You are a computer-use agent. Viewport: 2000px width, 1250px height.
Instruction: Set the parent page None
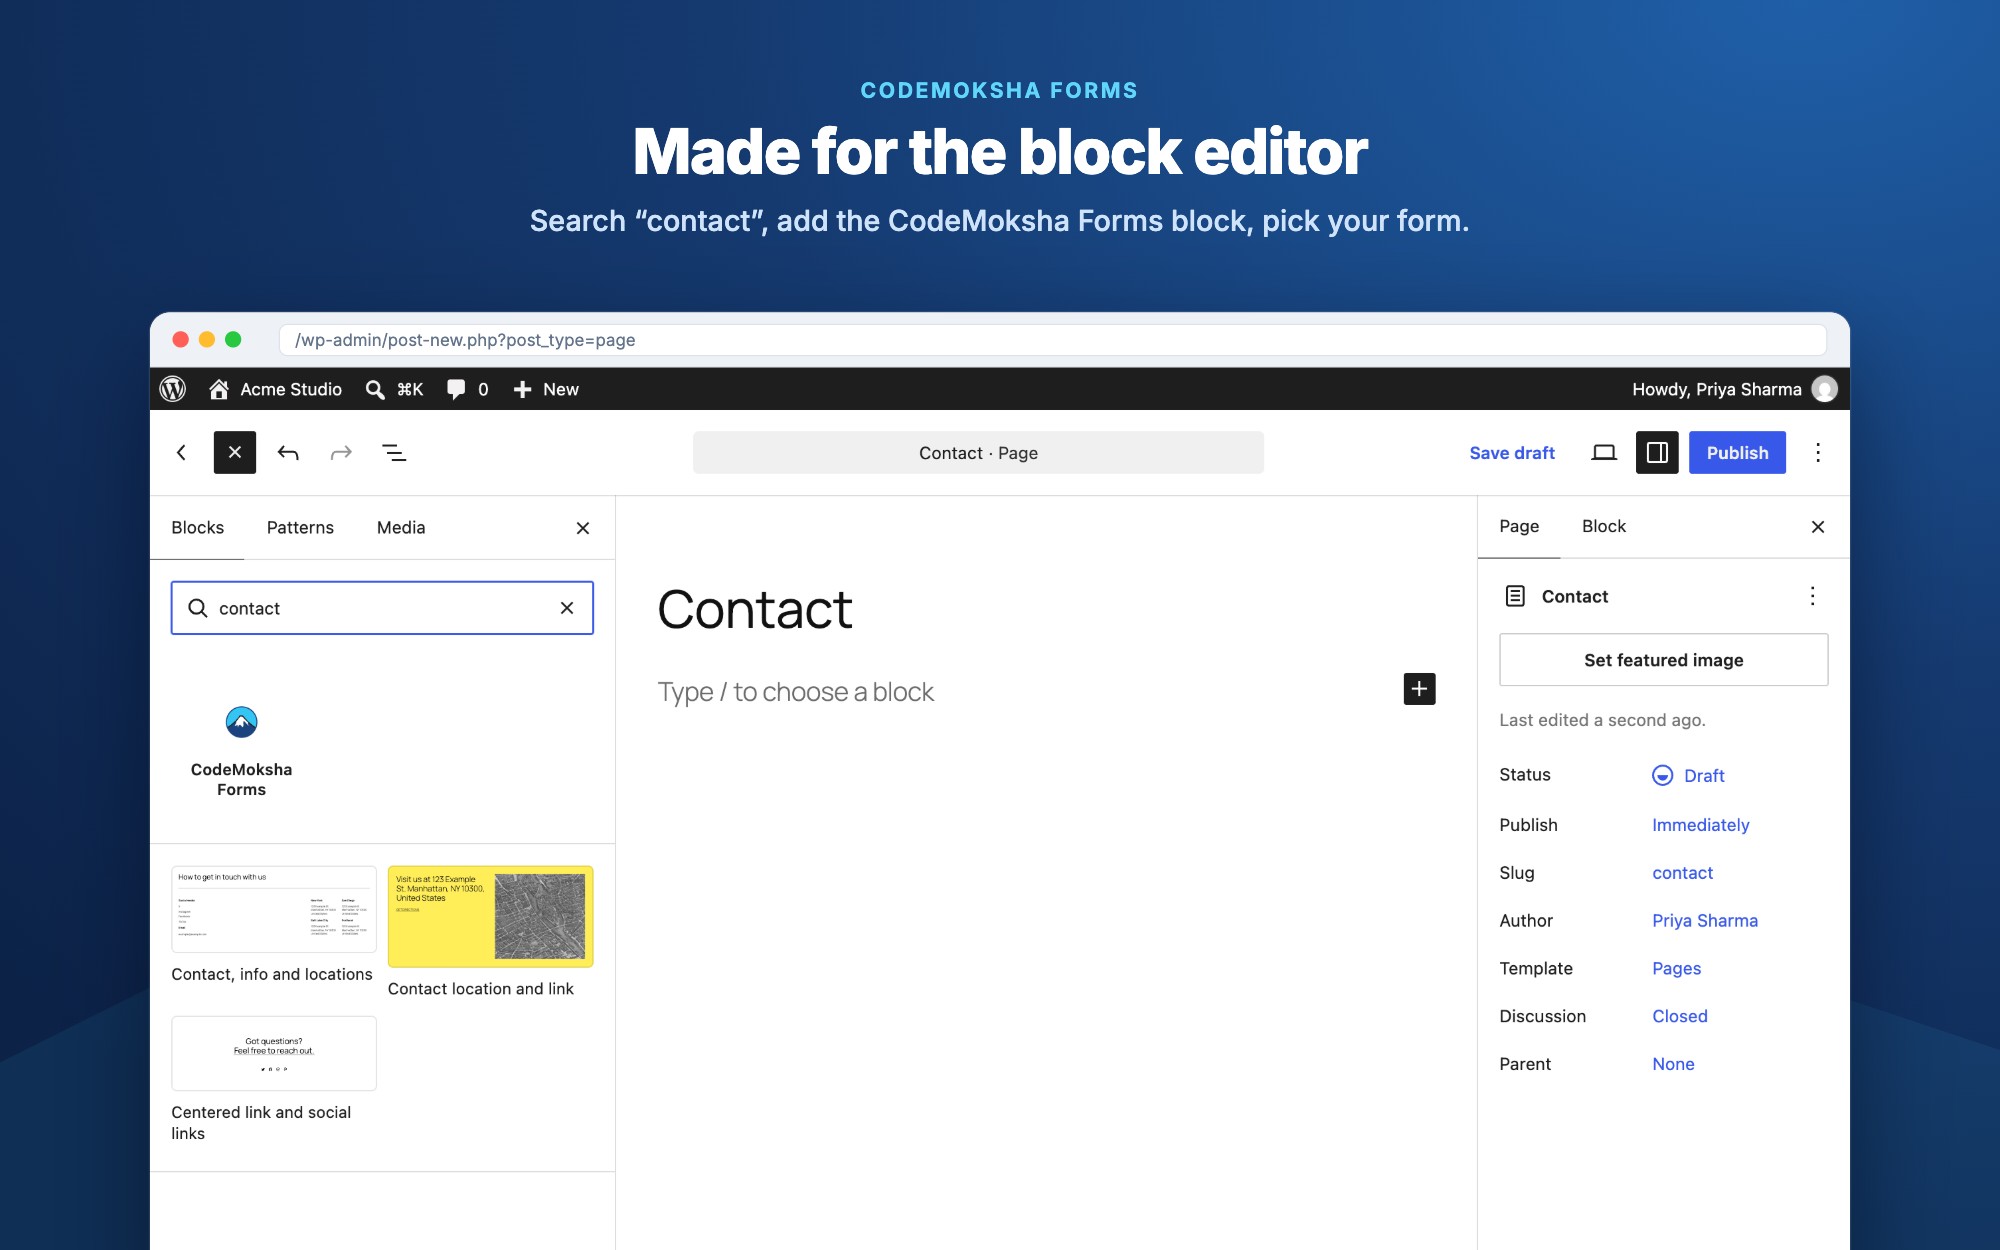pyautogui.click(x=1673, y=1065)
